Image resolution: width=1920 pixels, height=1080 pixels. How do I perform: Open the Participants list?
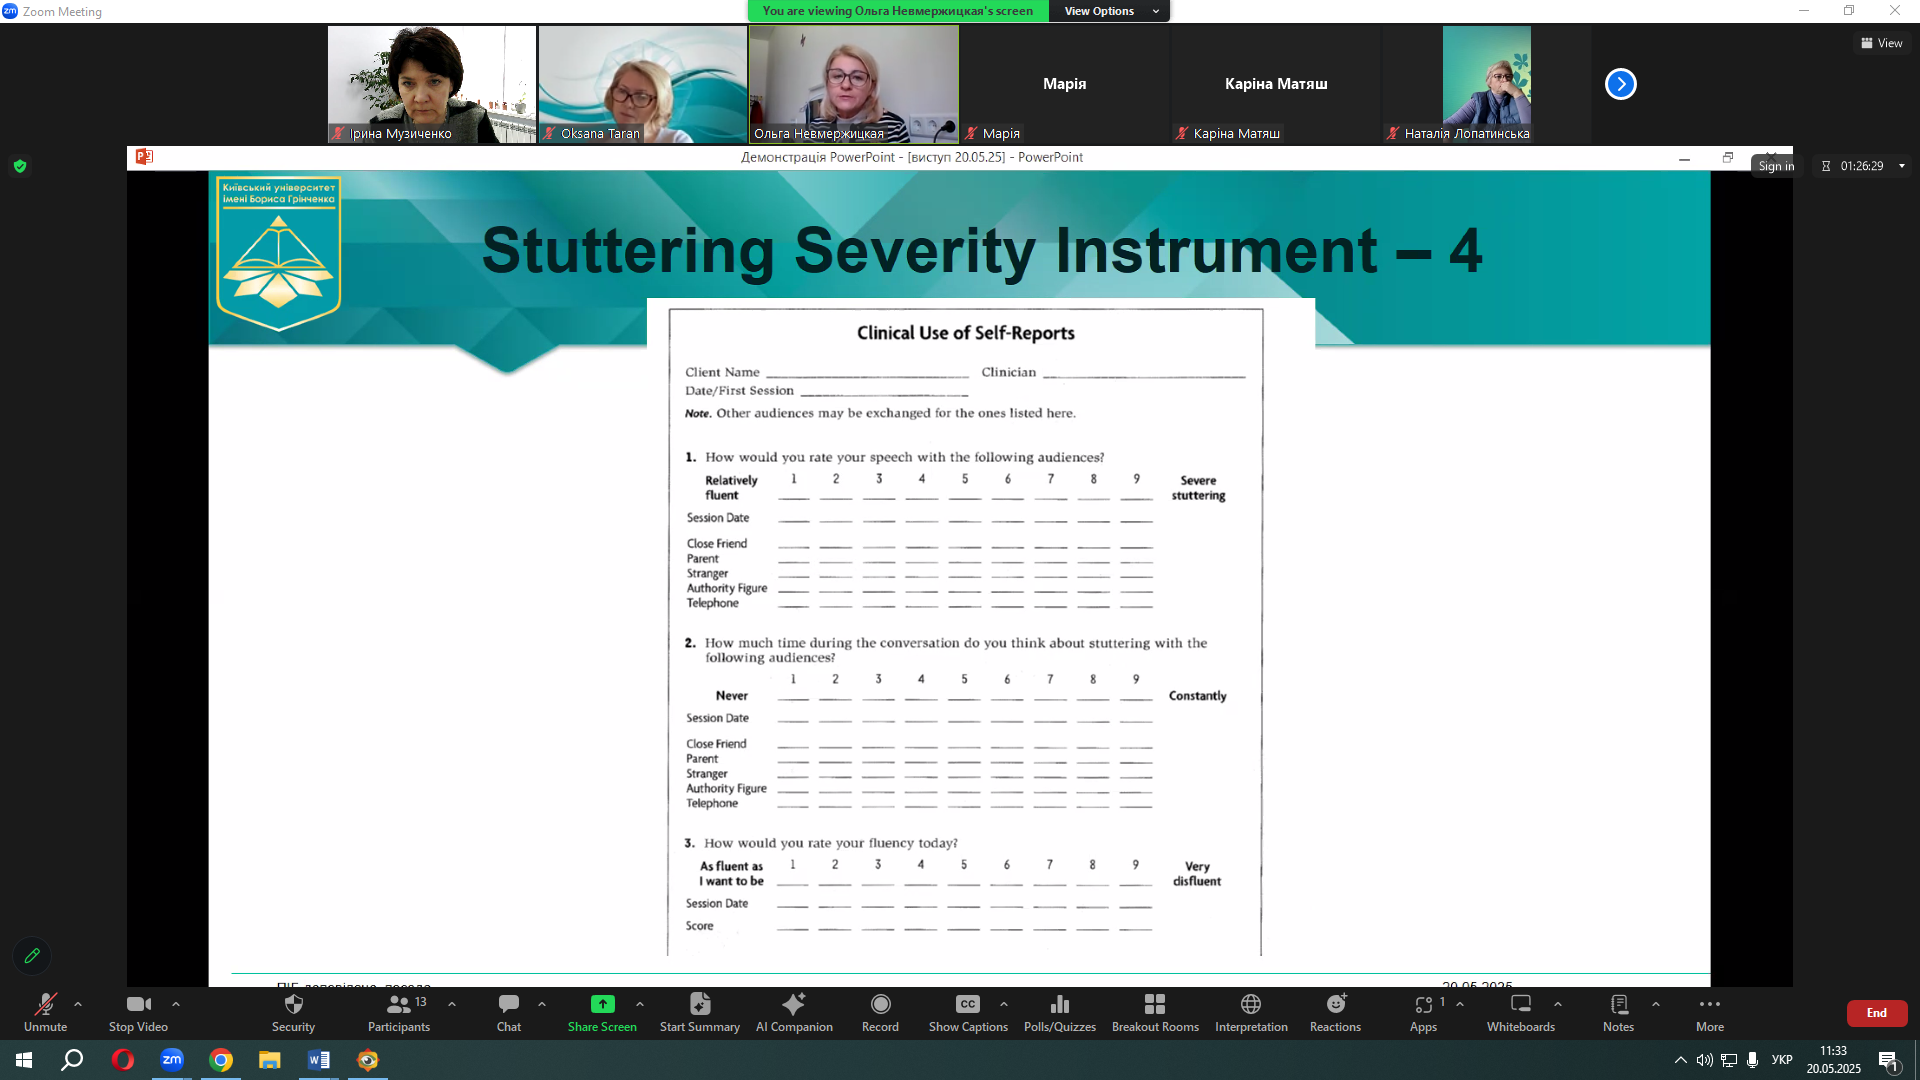[x=398, y=1011]
